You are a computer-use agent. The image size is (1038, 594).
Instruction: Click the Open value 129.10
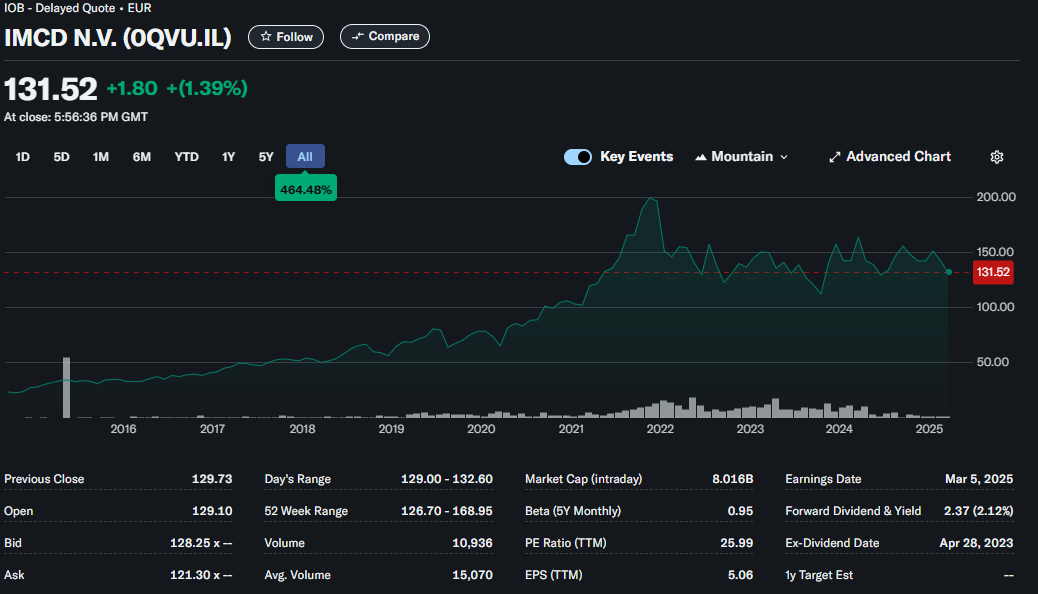point(212,511)
